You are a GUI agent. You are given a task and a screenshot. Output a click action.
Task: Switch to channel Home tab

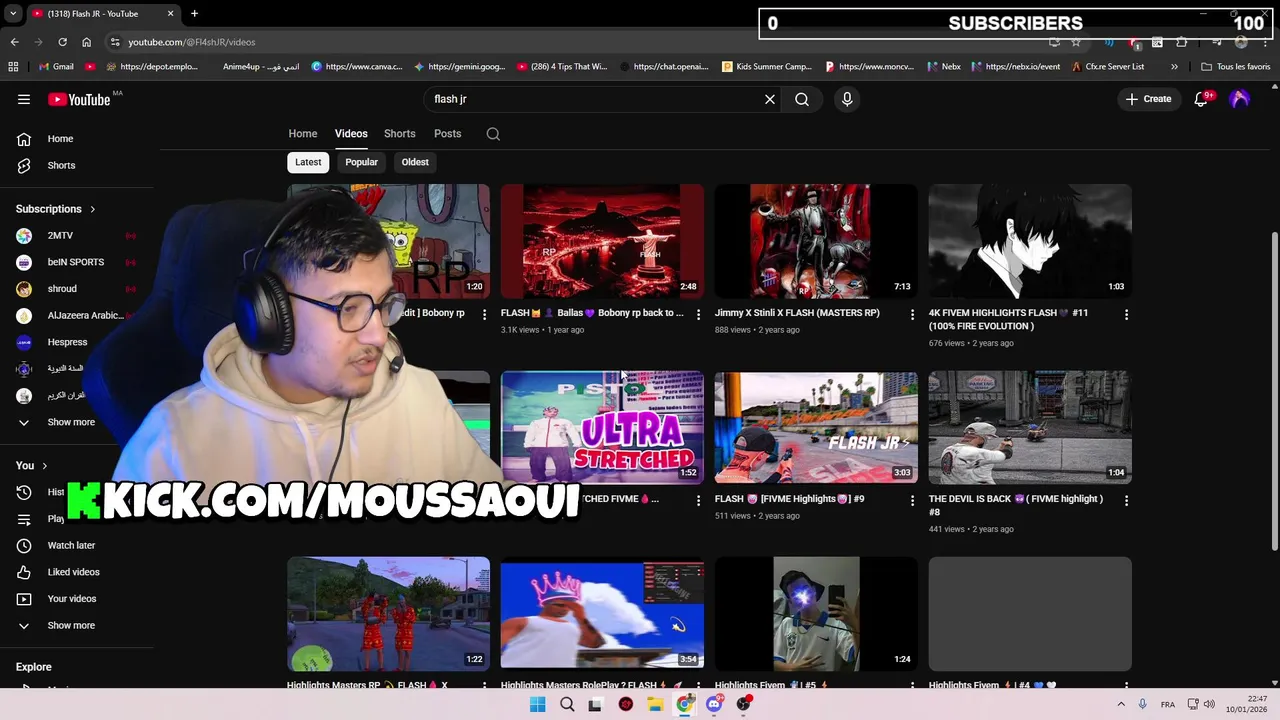(x=303, y=134)
